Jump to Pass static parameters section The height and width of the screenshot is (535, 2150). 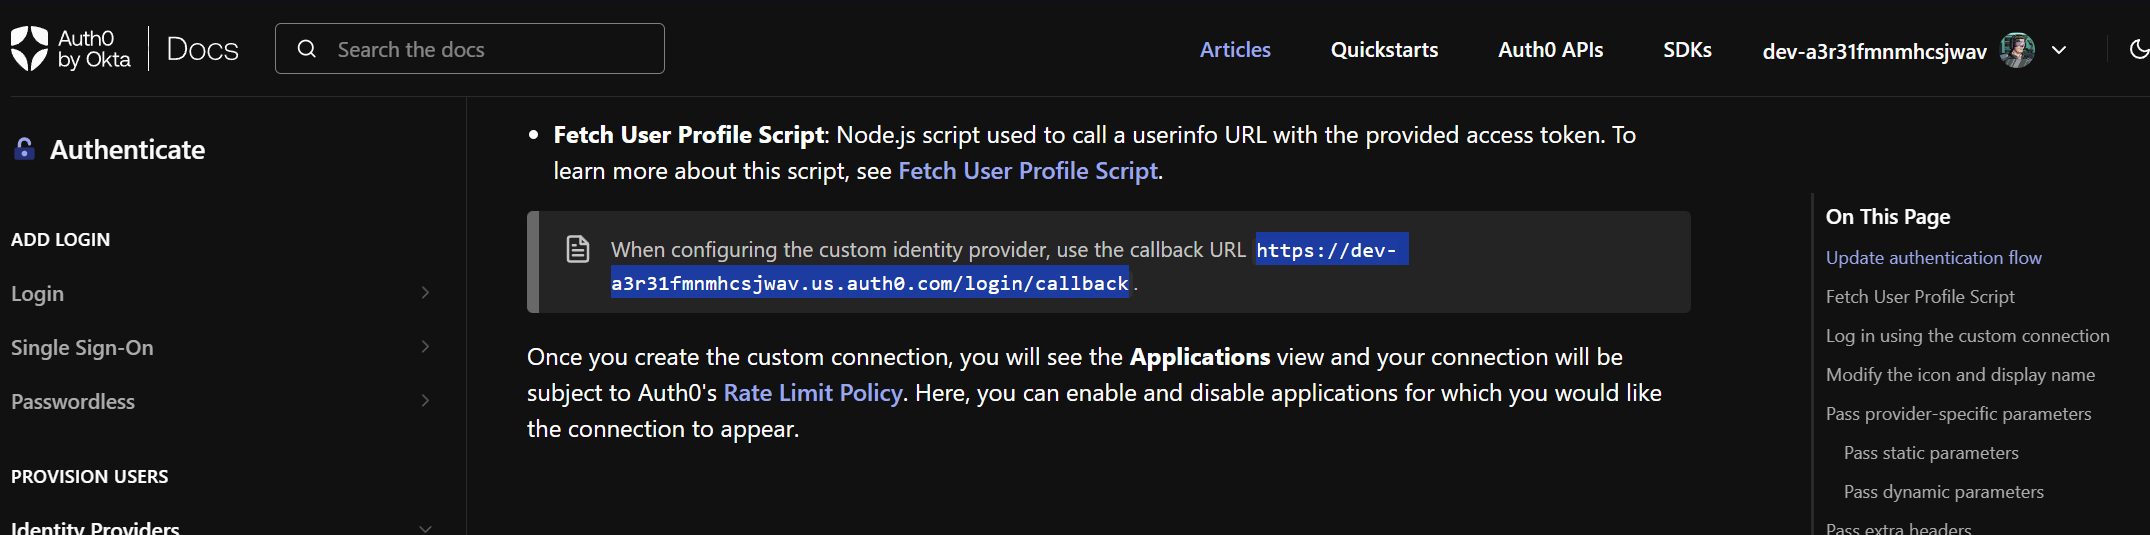[x=1930, y=453]
